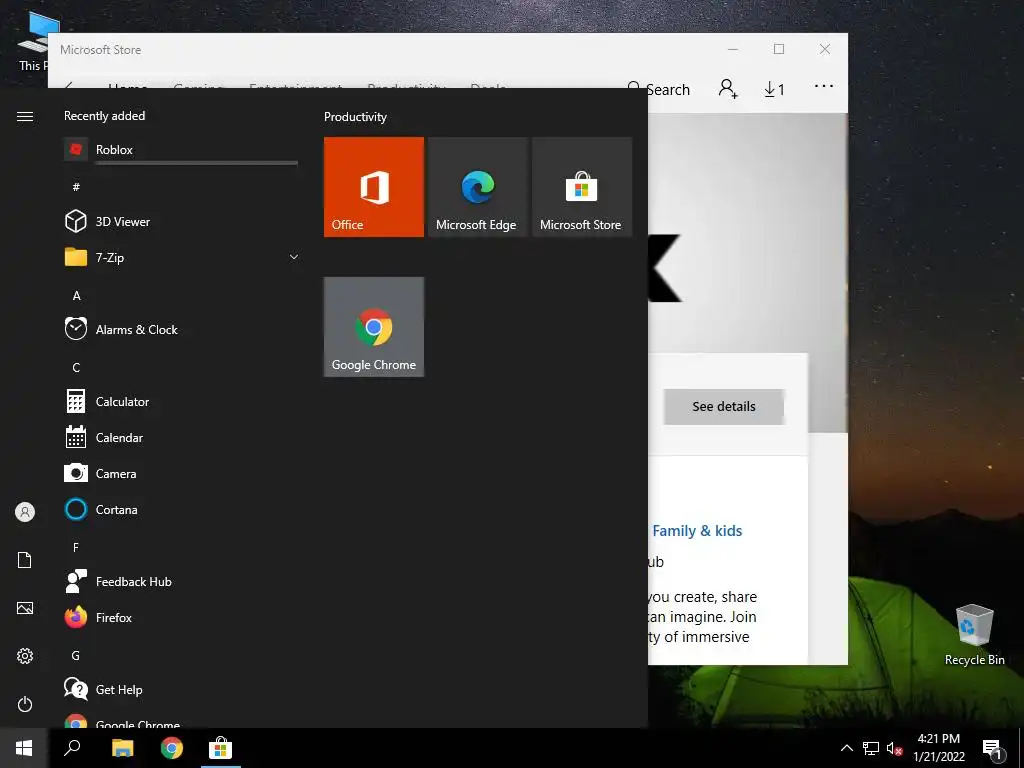Open File Explorer on the taskbar
The image size is (1024, 768).
click(x=122, y=748)
